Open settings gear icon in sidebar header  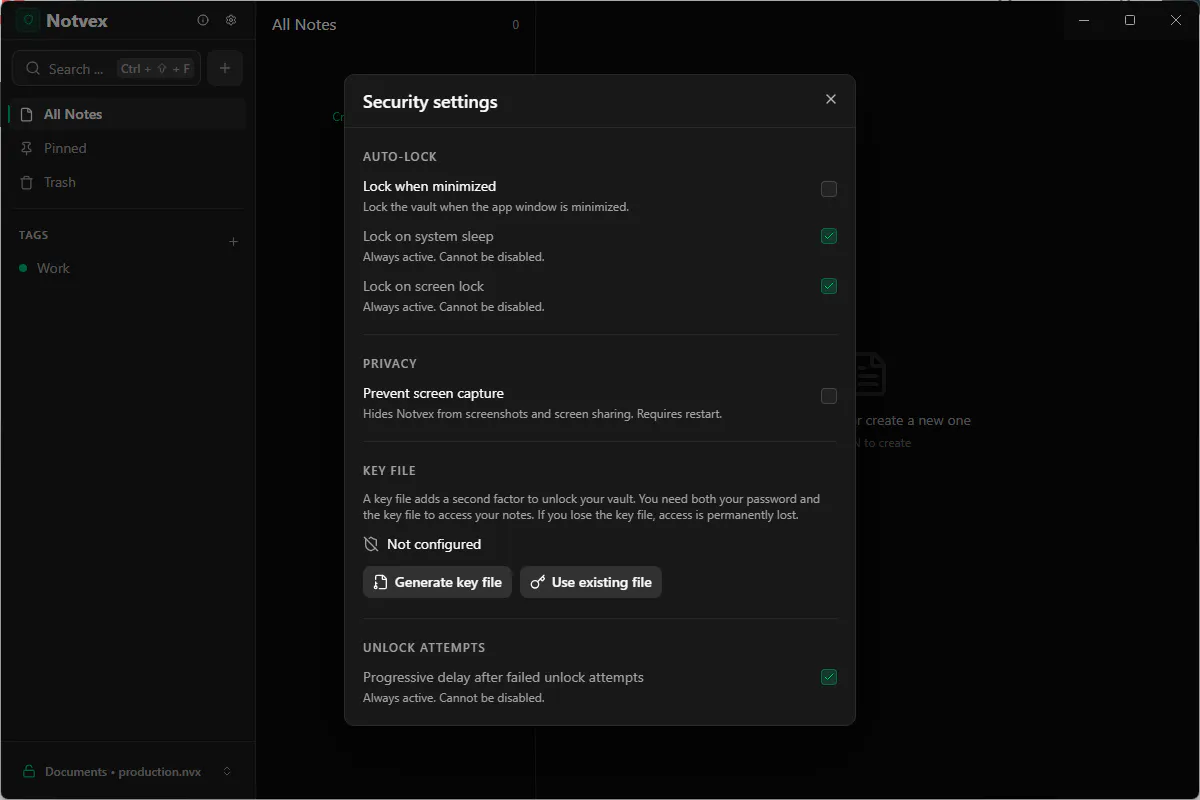click(231, 20)
